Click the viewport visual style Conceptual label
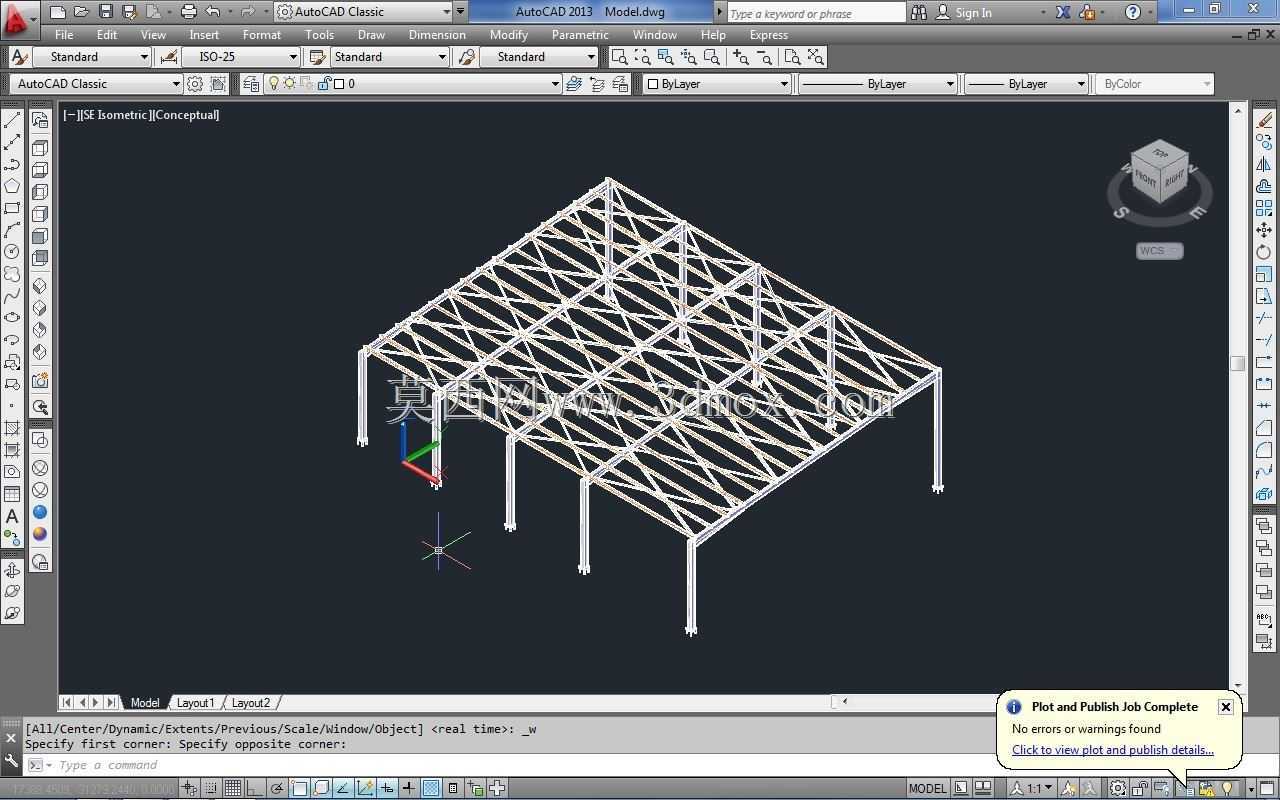This screenshot has width=1280, height=800. pos(185,115)
